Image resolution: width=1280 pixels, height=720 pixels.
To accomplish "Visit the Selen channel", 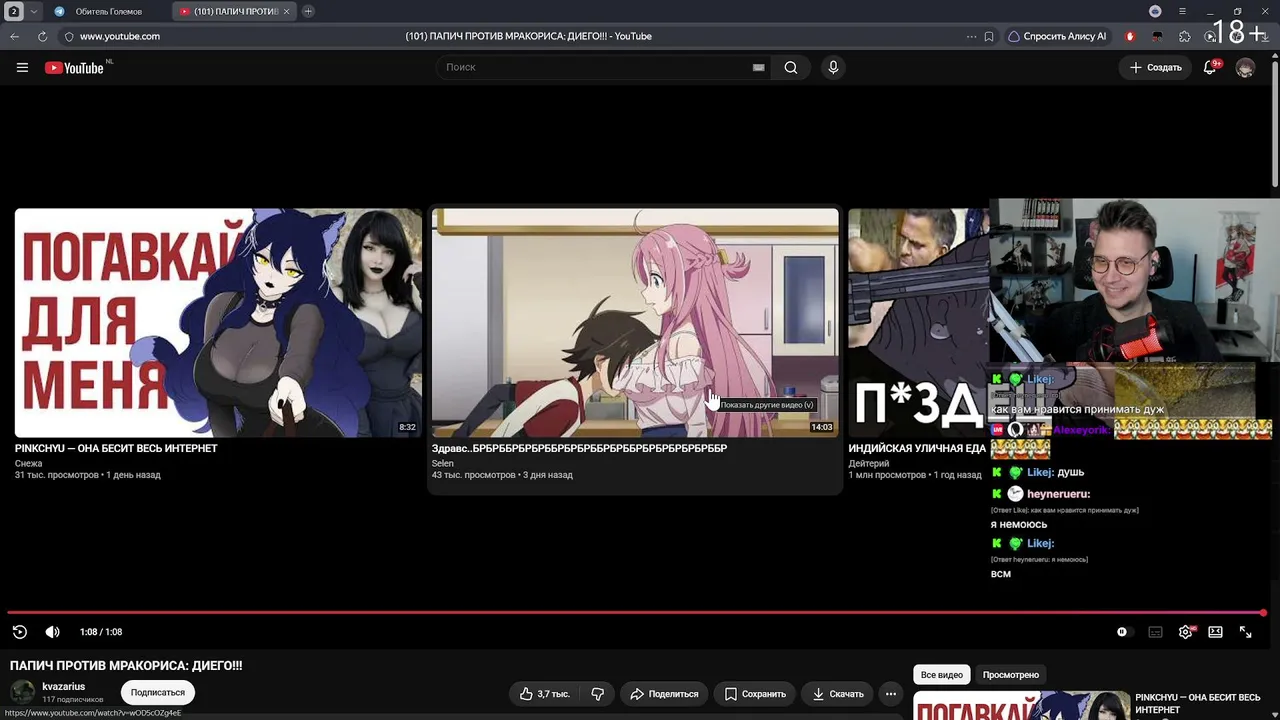I will click(x=443, y=463).
